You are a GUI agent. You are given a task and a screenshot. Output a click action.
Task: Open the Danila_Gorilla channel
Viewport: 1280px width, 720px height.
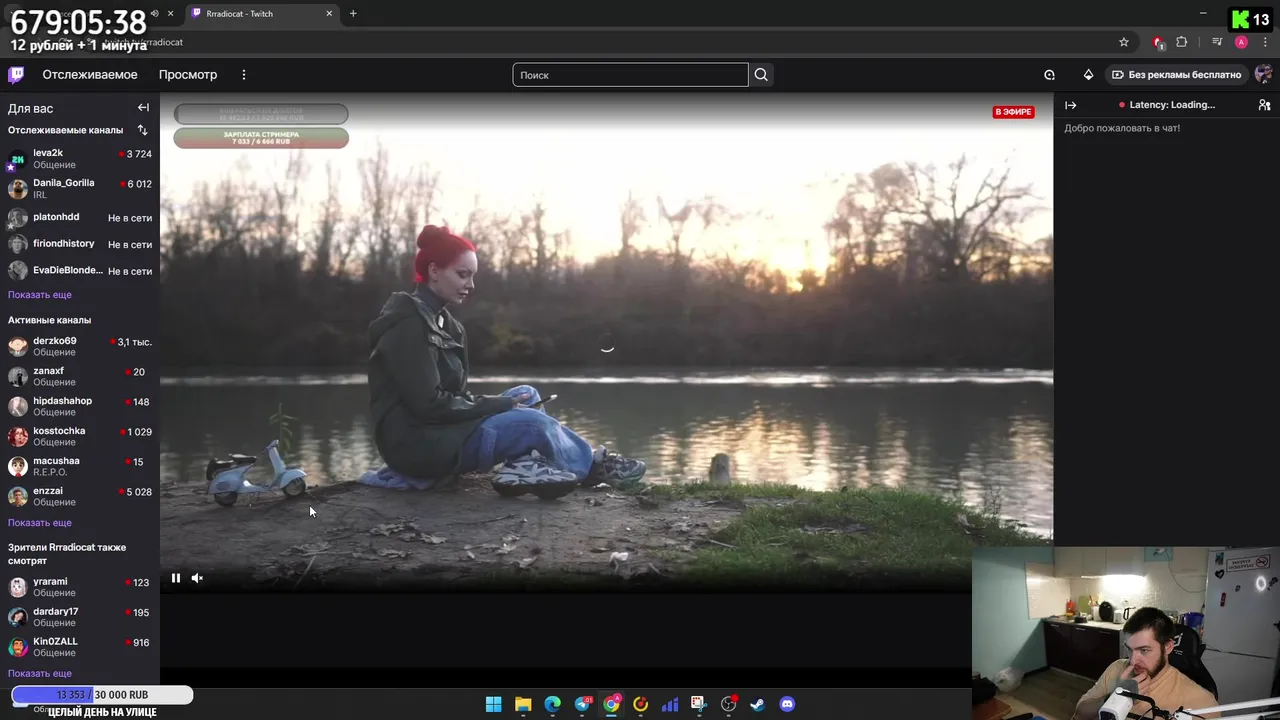(x=80, y=189)
